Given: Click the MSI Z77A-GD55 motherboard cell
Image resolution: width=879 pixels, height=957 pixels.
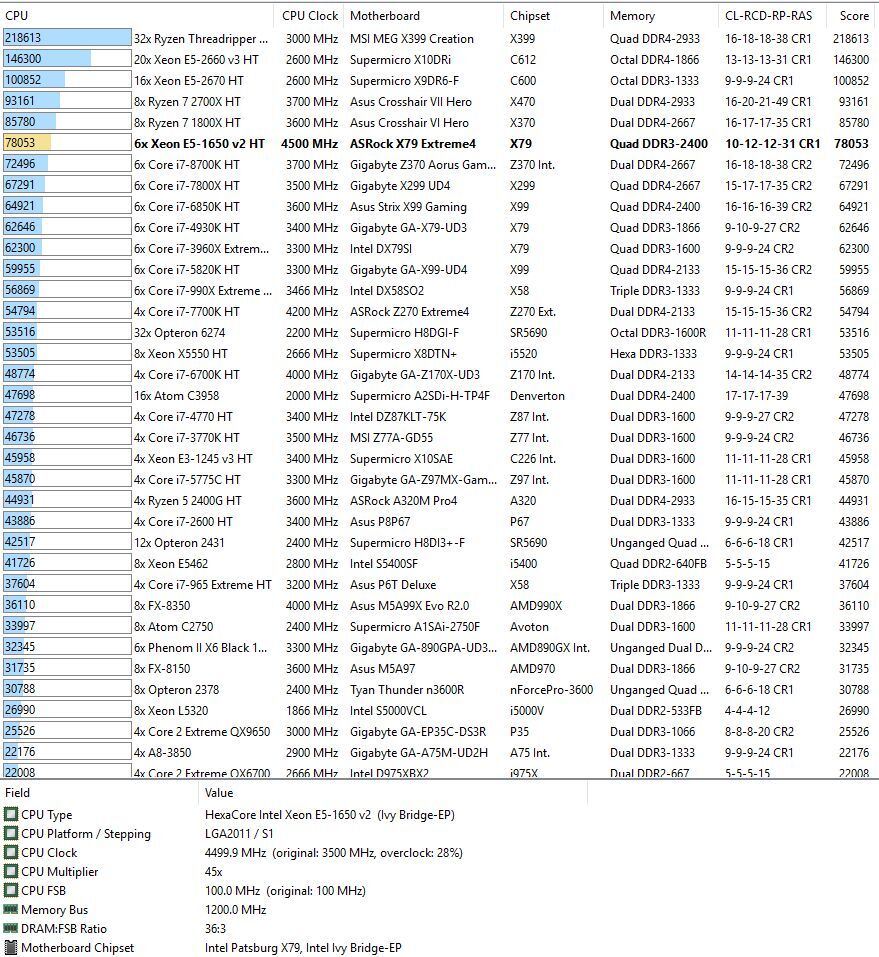Looking at the screenshot, I should [391, 438].
